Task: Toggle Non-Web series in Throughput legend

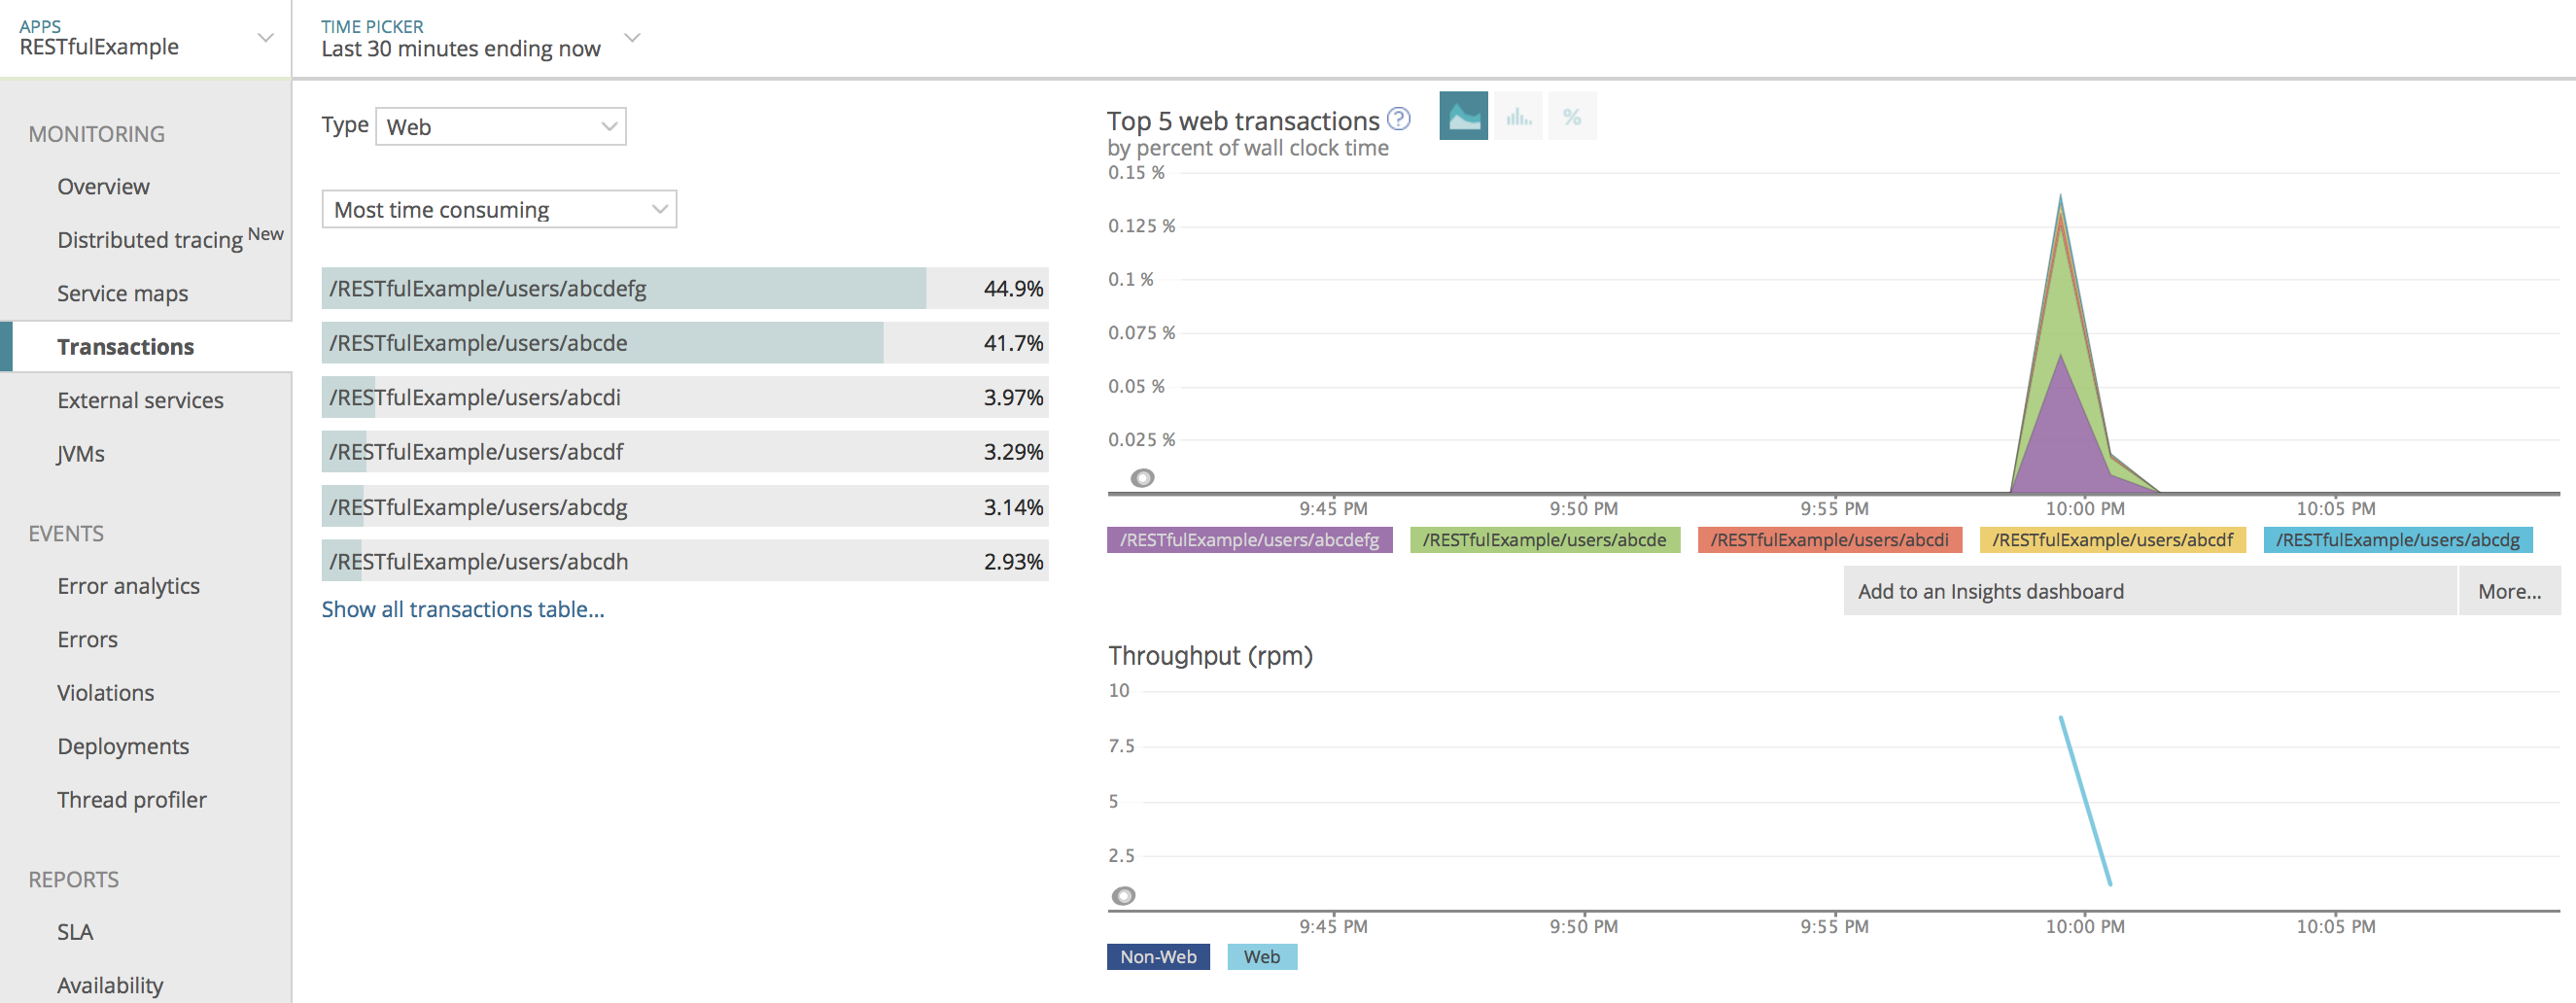Action: pyautogui.click(x=1157, y=956)
